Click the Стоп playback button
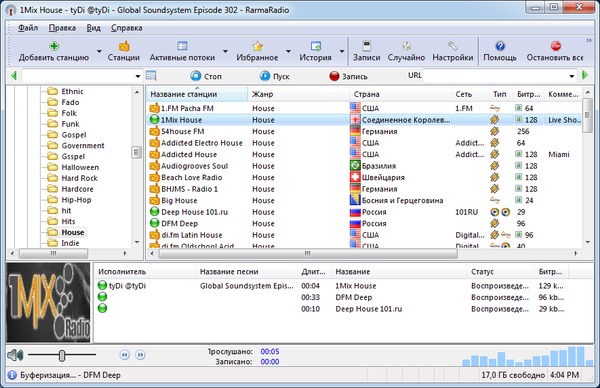This screenshot has height=388, width=600. click(206, 76)
